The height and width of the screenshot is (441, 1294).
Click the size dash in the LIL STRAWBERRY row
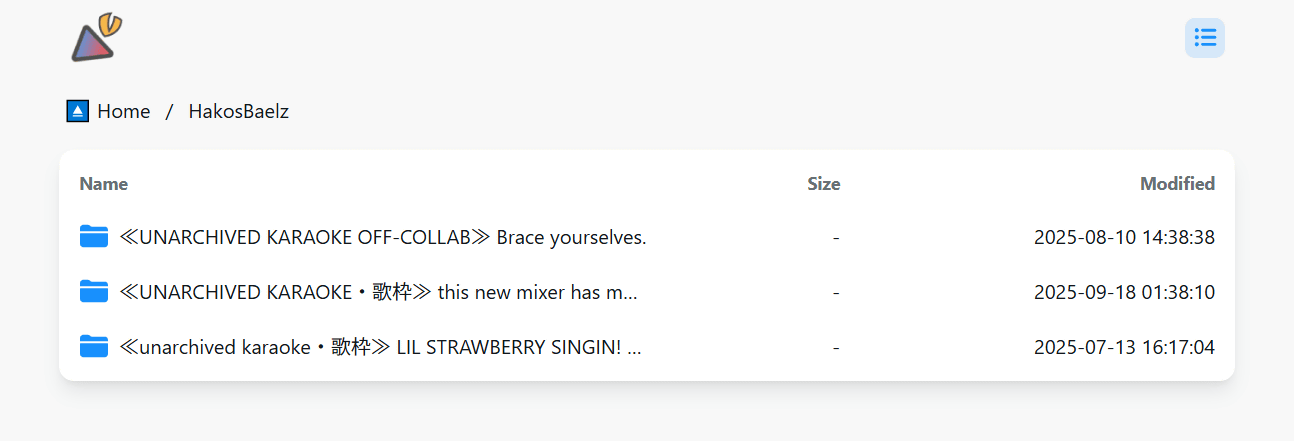pos(835,348)
